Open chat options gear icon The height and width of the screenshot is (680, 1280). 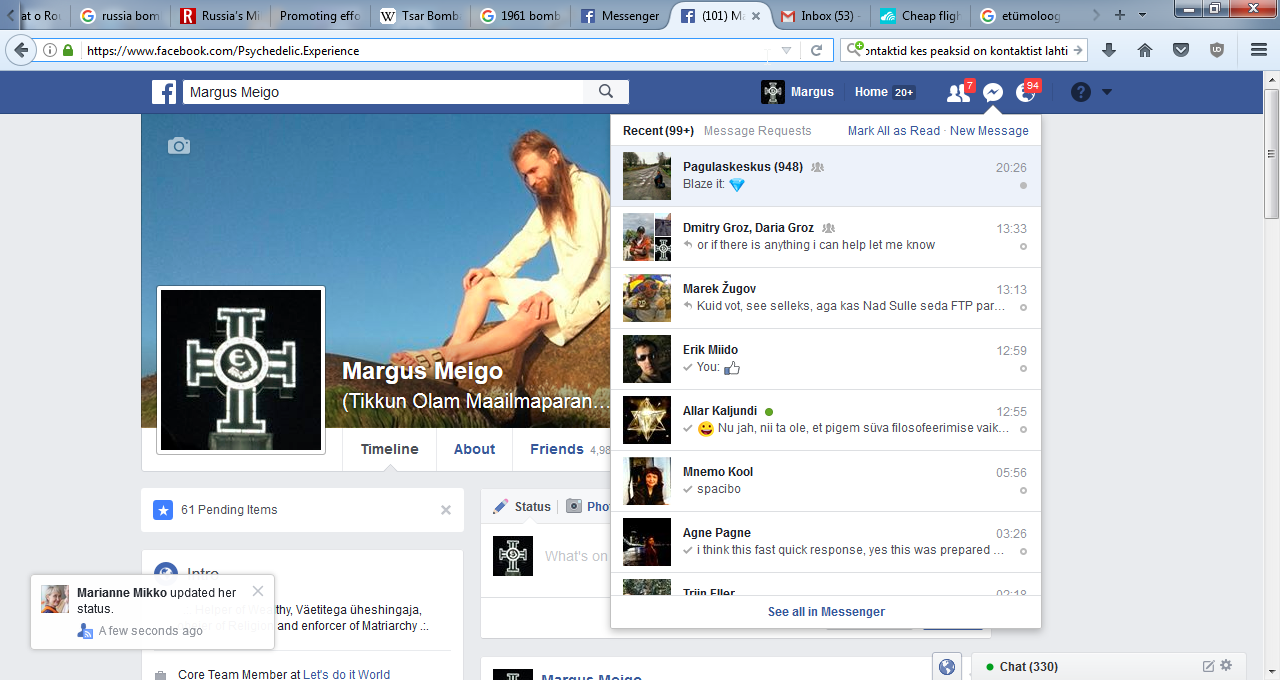(1227, 666)
